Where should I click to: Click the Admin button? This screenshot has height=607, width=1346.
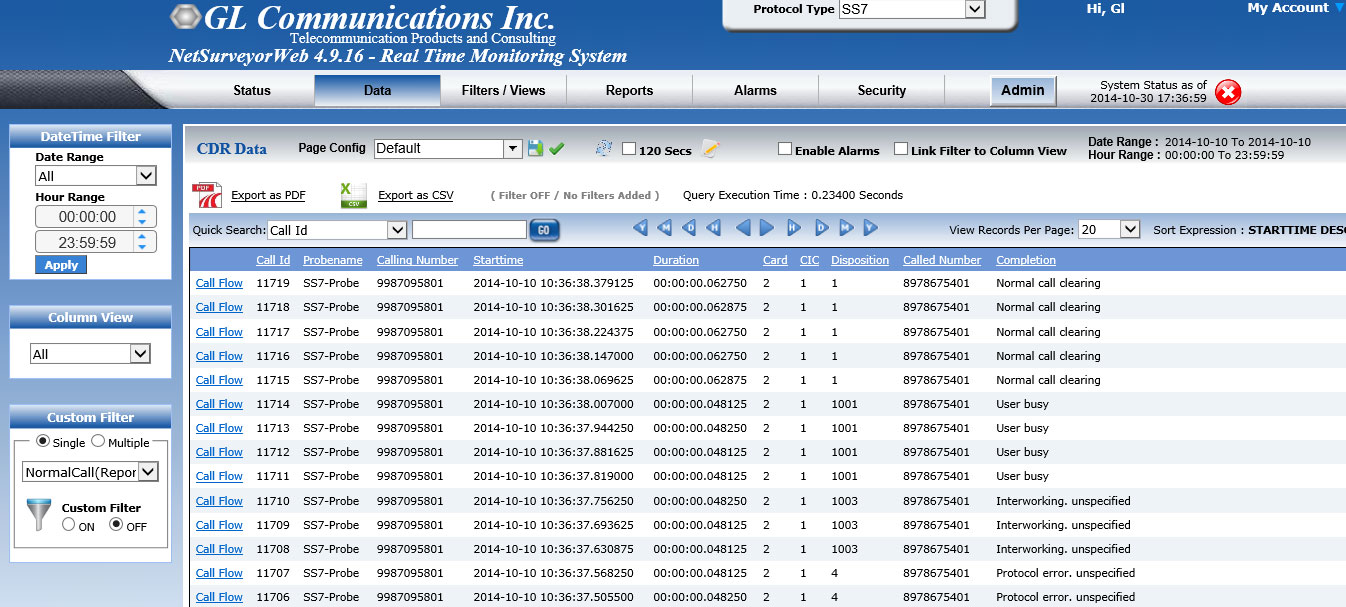[1023, 90]
